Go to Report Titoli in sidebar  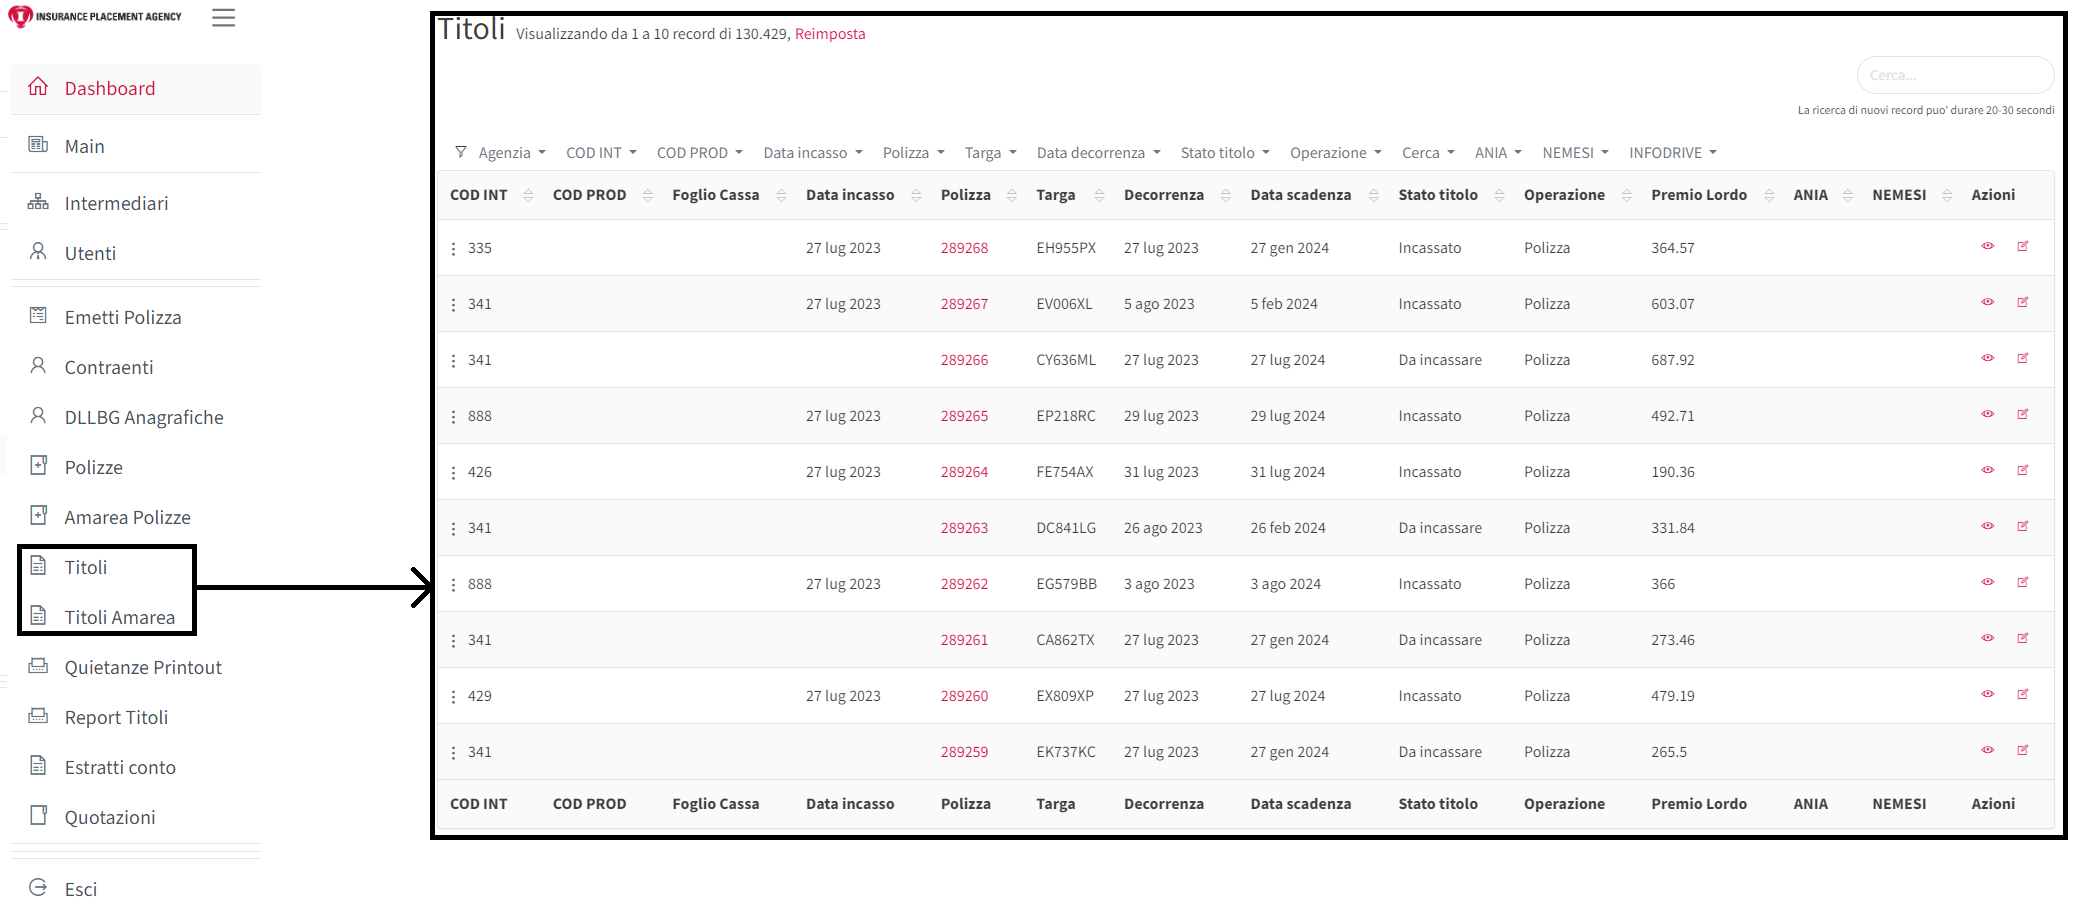pos(116,717)
